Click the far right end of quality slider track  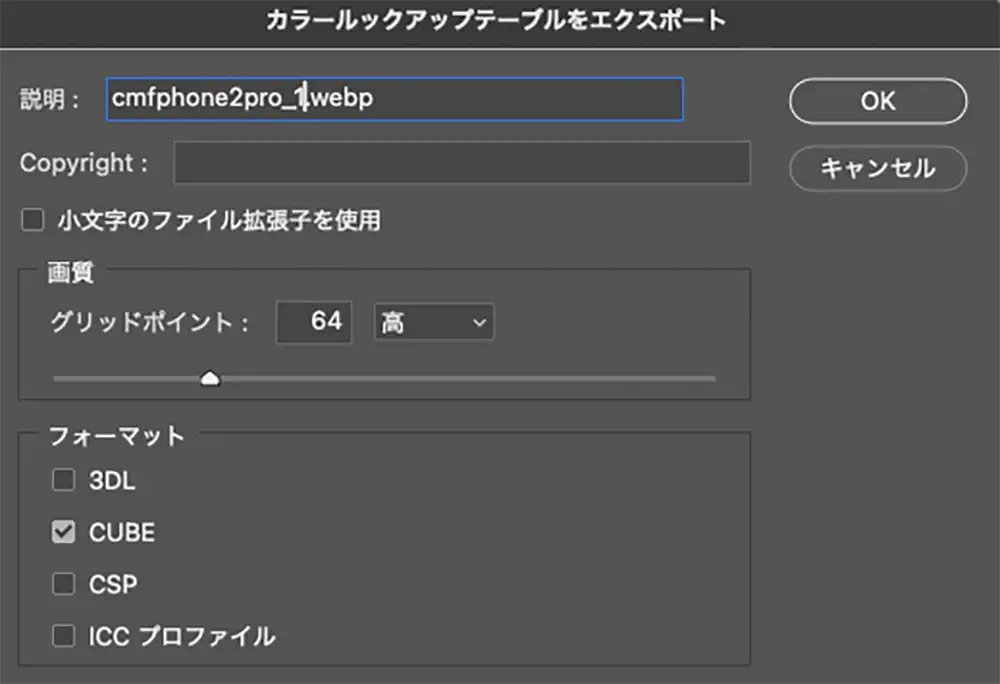(712, 379)
